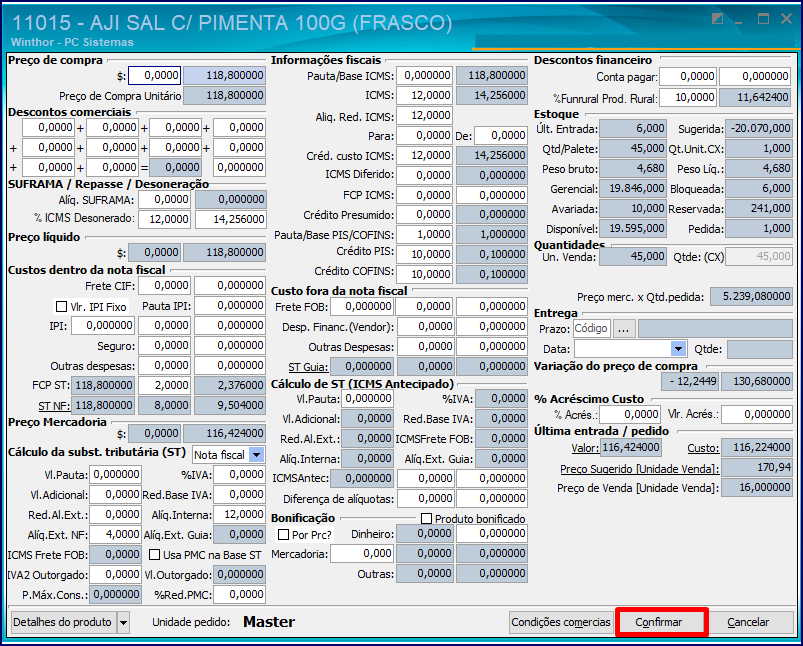Click the % Acrés. field
This screenshot has height=646, width=803.
[x=630, y=414]
